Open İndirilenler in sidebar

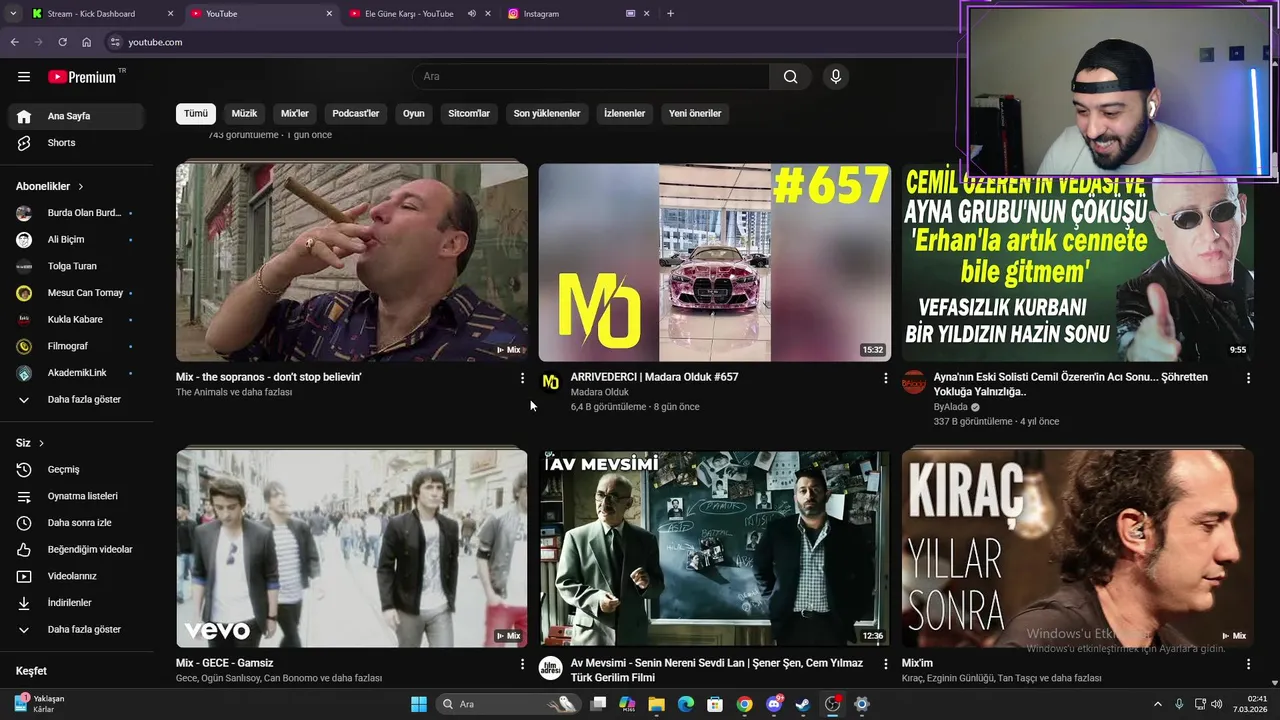[77, 603]
